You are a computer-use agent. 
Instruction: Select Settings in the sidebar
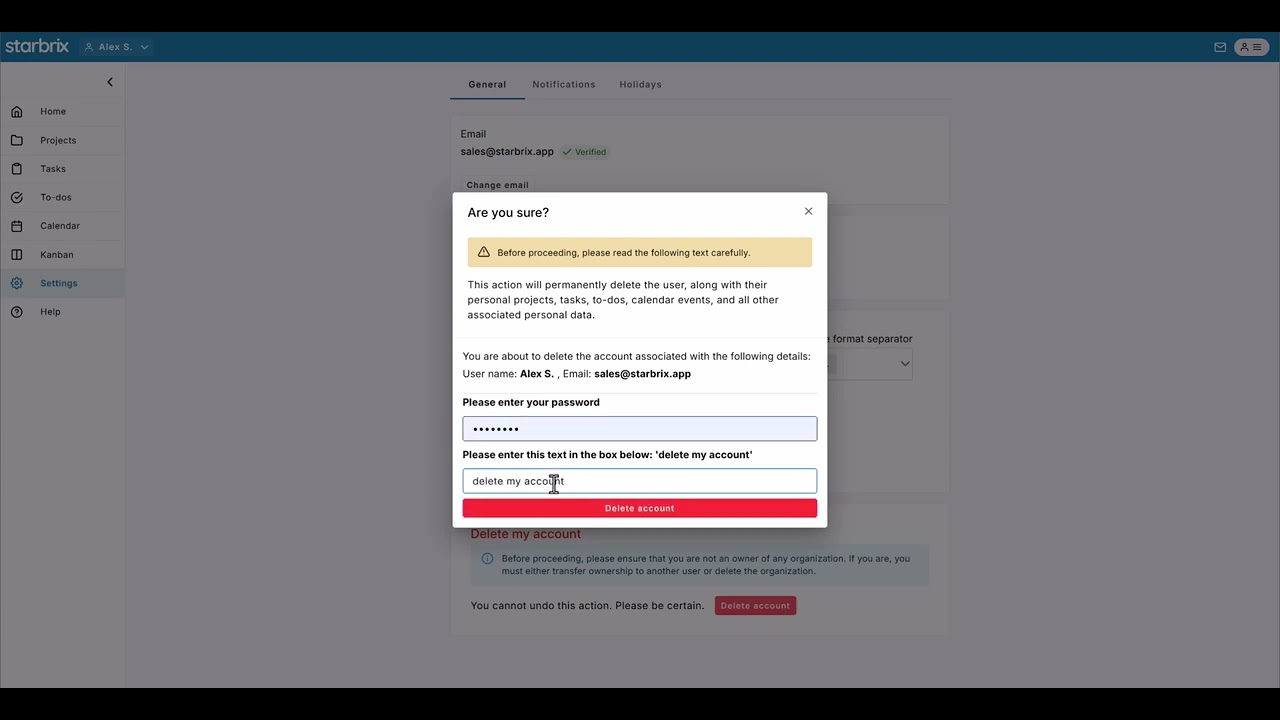pos(59,283)
